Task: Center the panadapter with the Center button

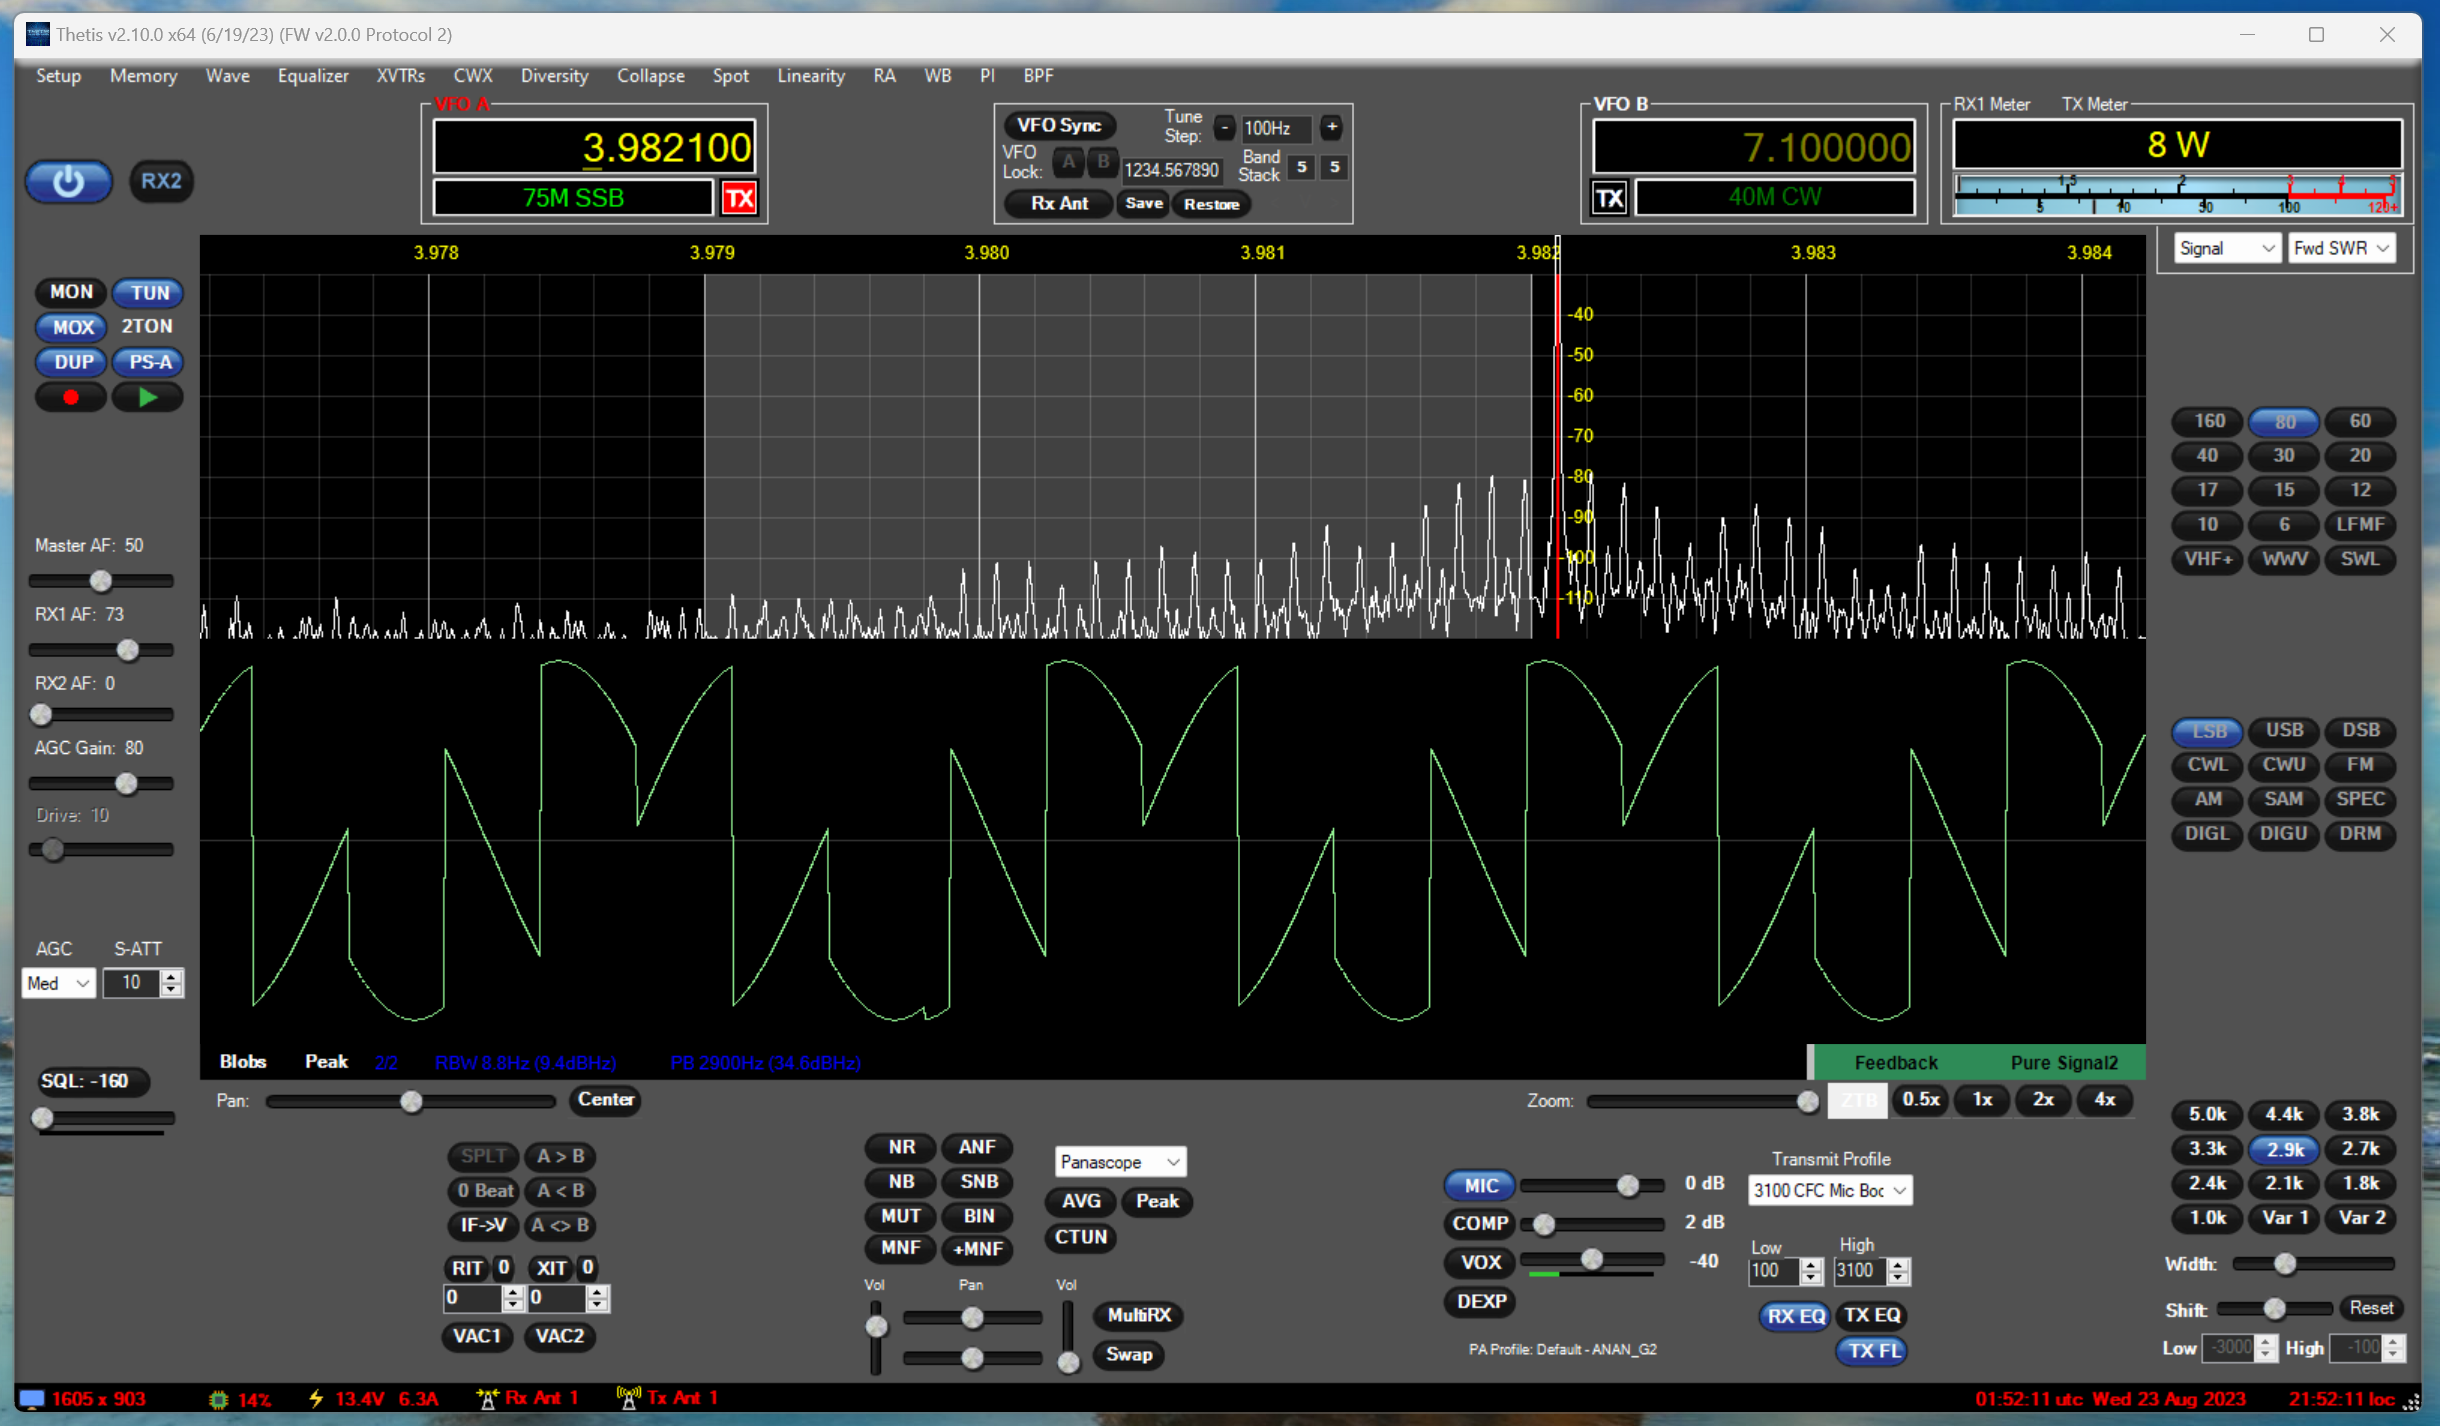Action: click(605, 1100)
